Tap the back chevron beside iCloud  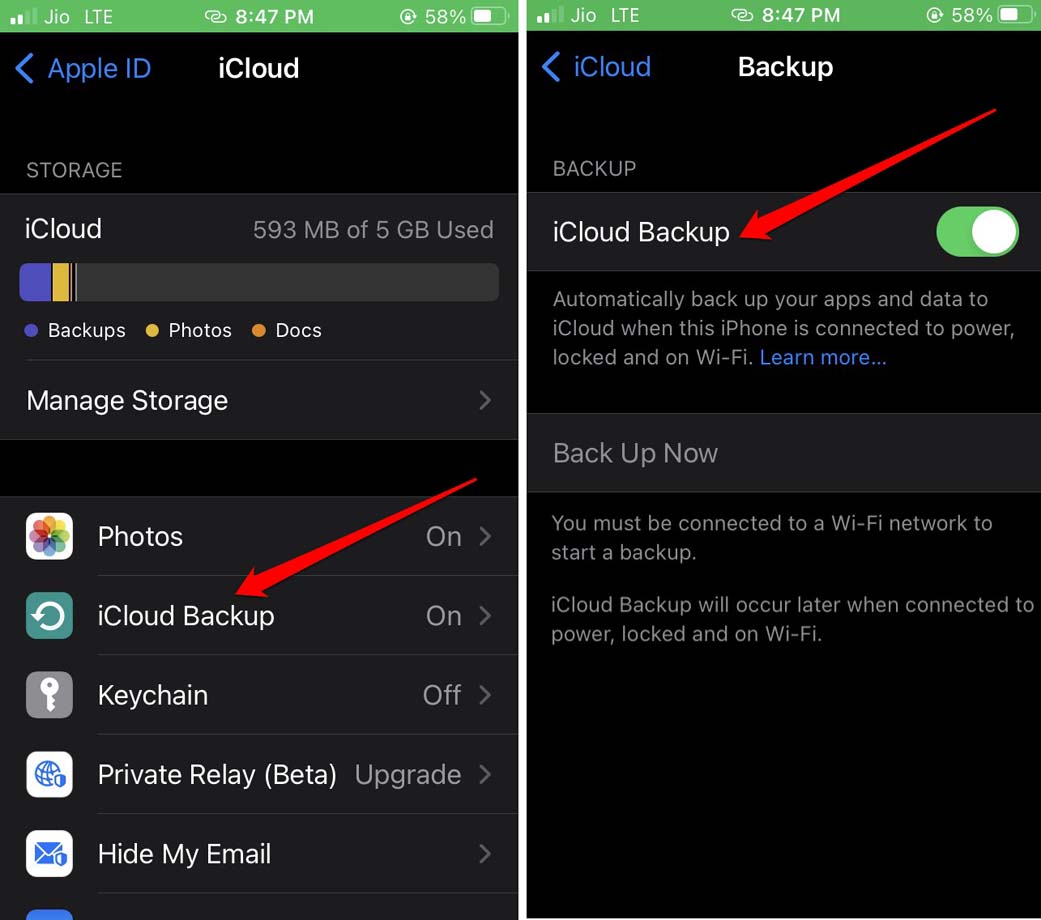(x=551, y=67)
